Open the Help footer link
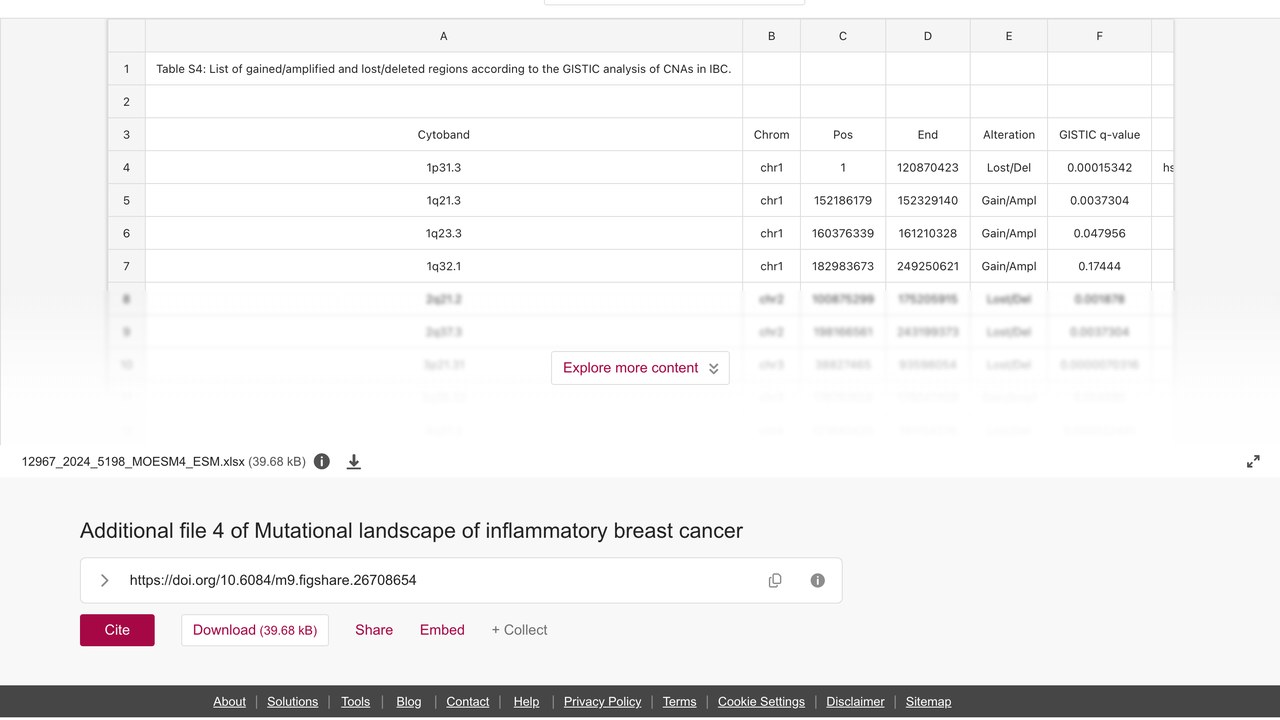Screen dimensions: 1280x720 point(526,702)
